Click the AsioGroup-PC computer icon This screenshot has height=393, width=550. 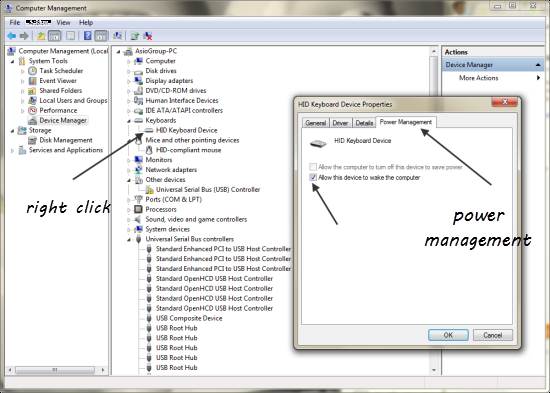click(128, 51)
